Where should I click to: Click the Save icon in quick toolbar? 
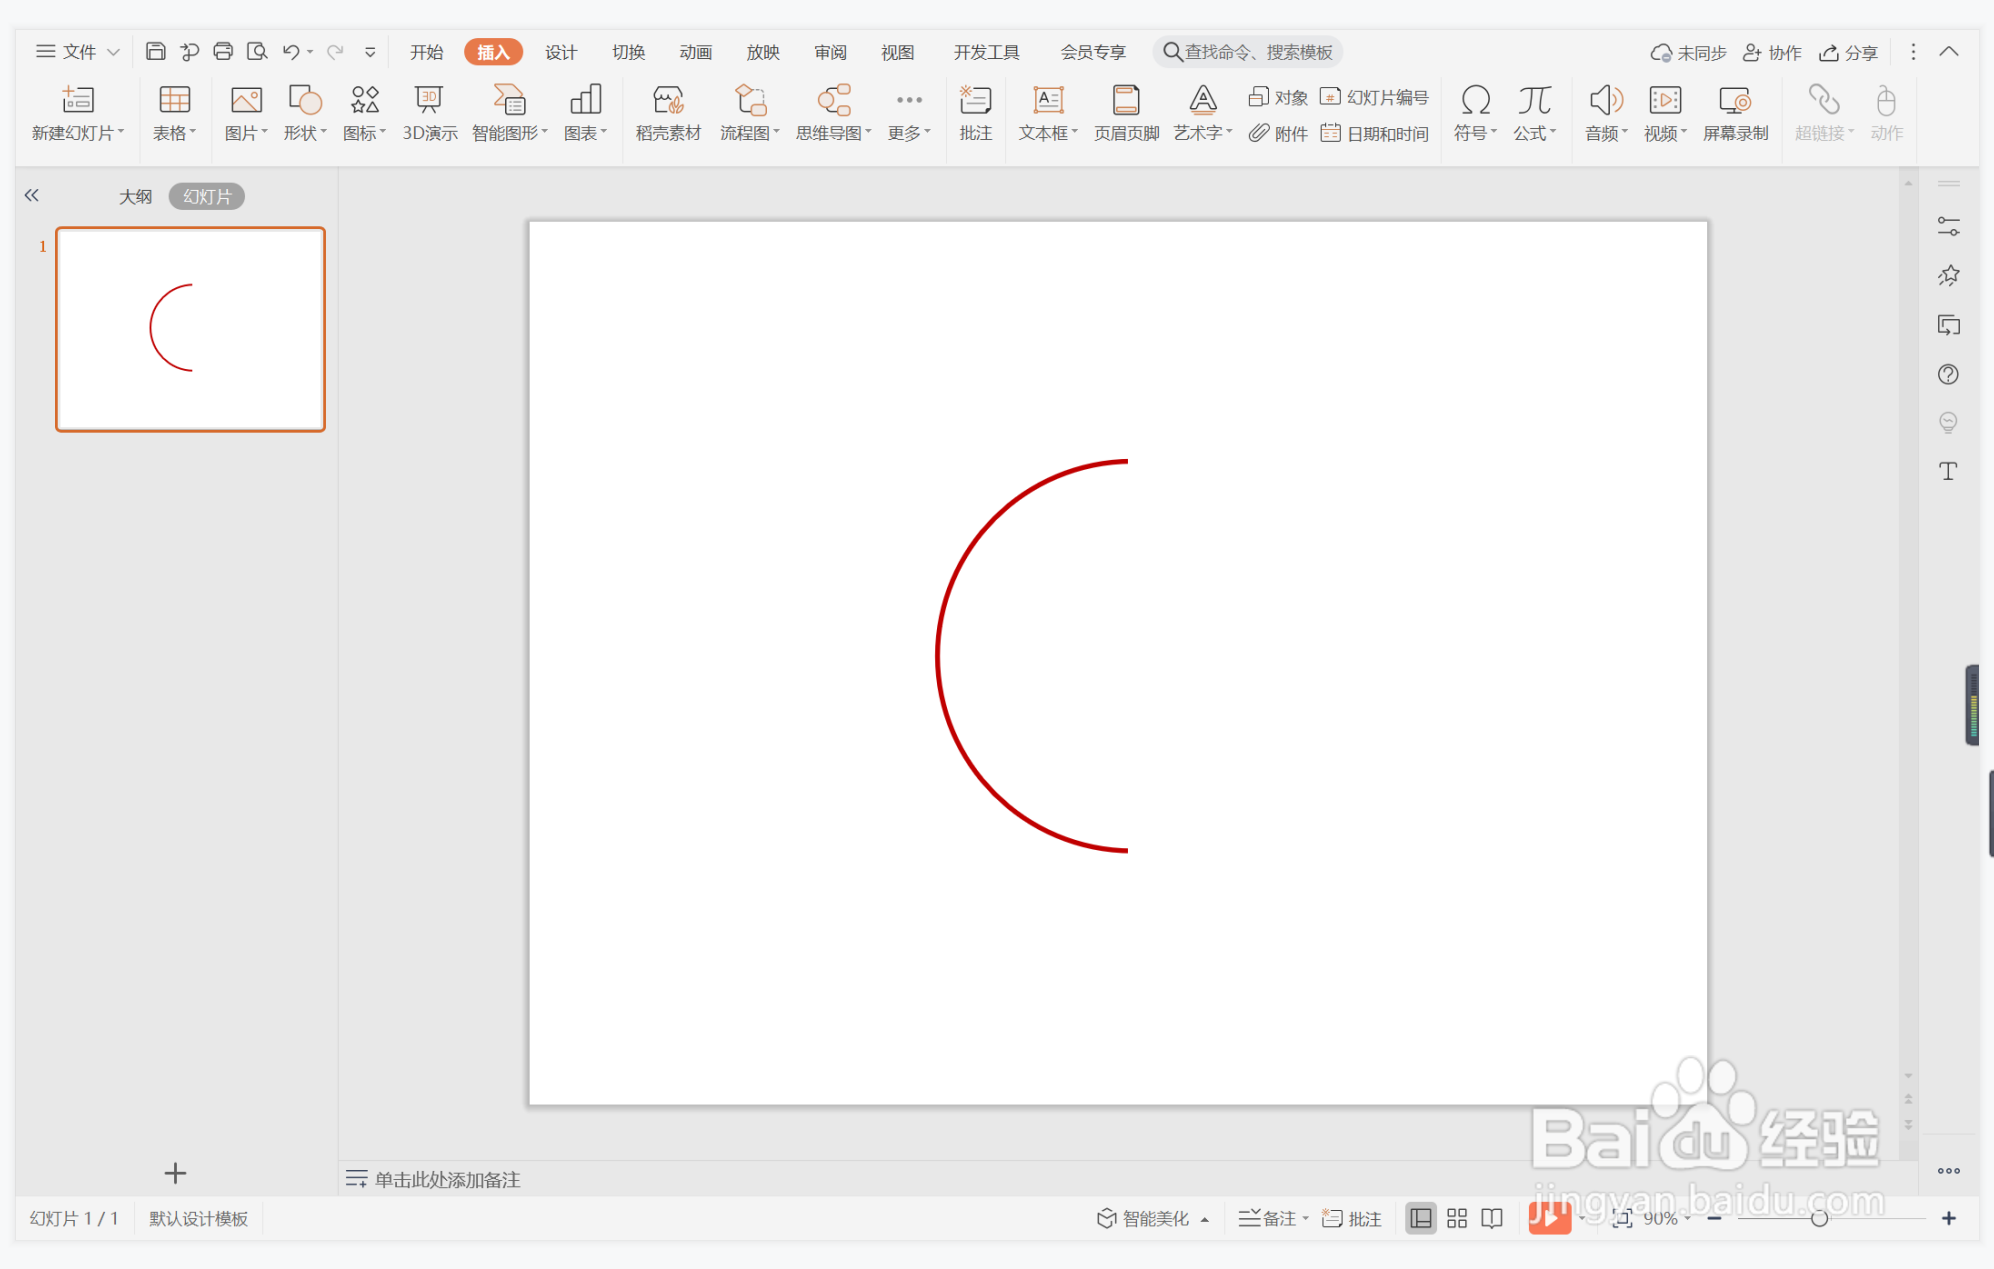coord(155,51)
